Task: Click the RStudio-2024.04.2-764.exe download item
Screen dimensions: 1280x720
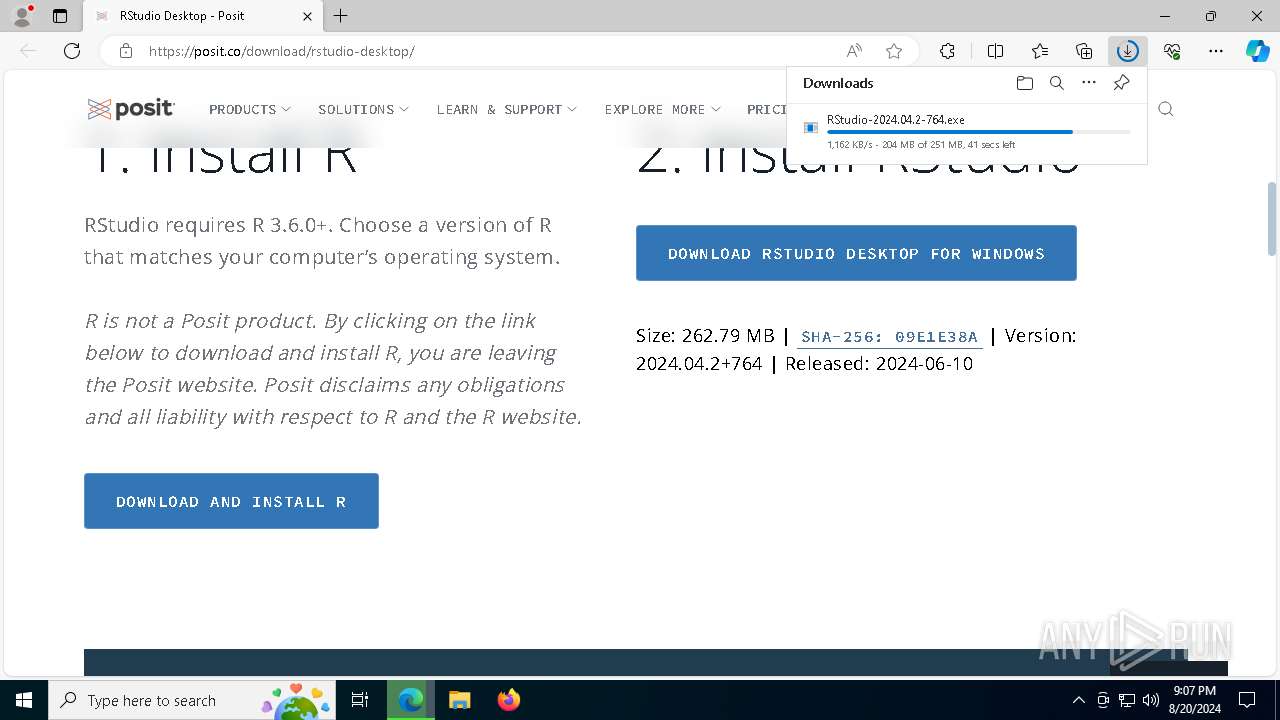Action: click(967, 131)
